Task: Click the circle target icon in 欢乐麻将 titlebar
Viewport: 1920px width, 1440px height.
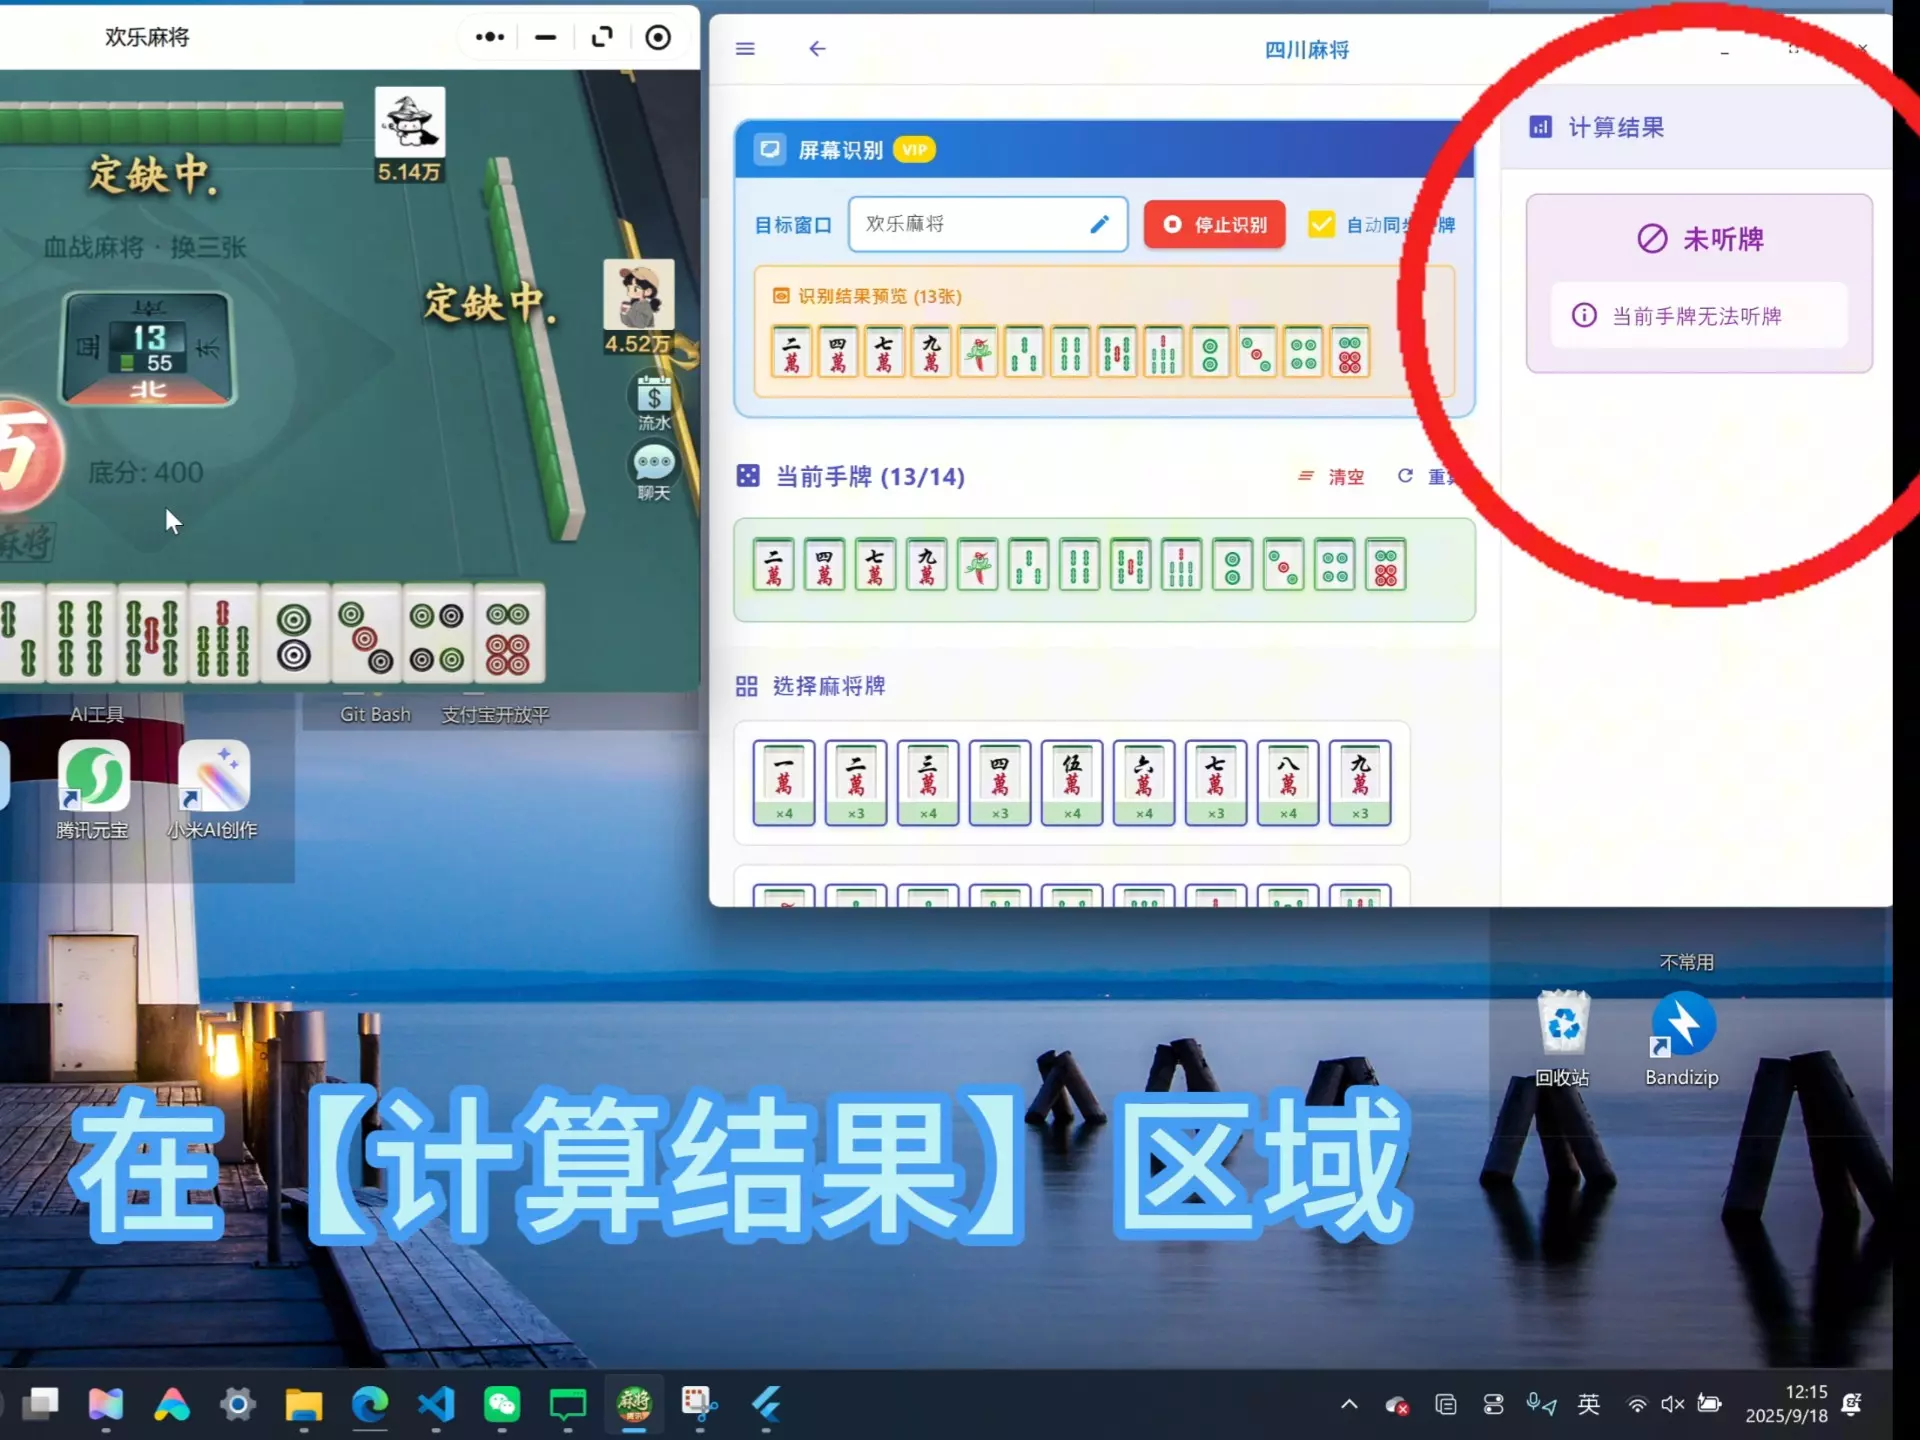Action: pyautogui.click(x=658, y=37)
